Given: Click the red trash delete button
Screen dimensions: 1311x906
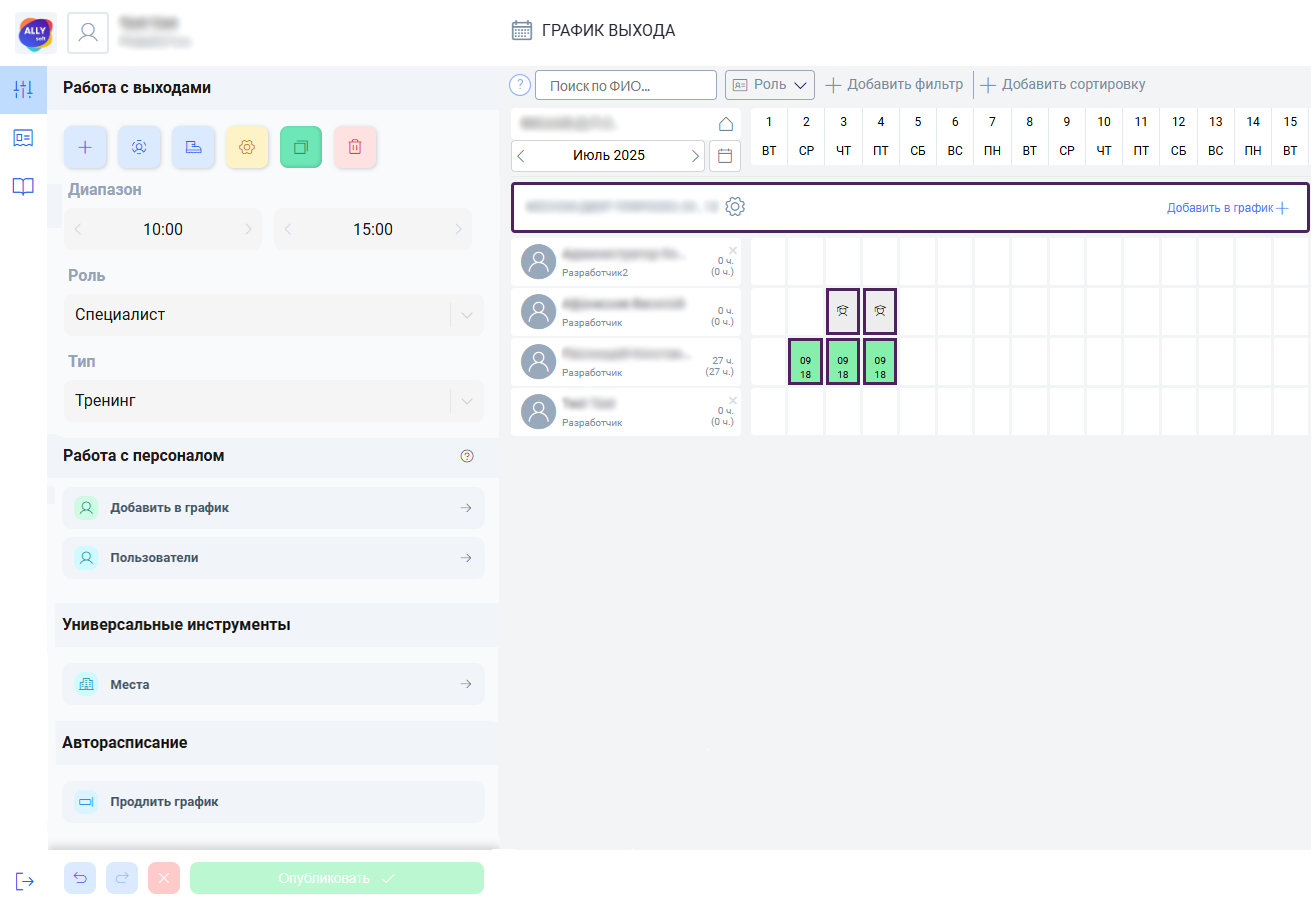Looking at the screenshot, I should (355, 147).
